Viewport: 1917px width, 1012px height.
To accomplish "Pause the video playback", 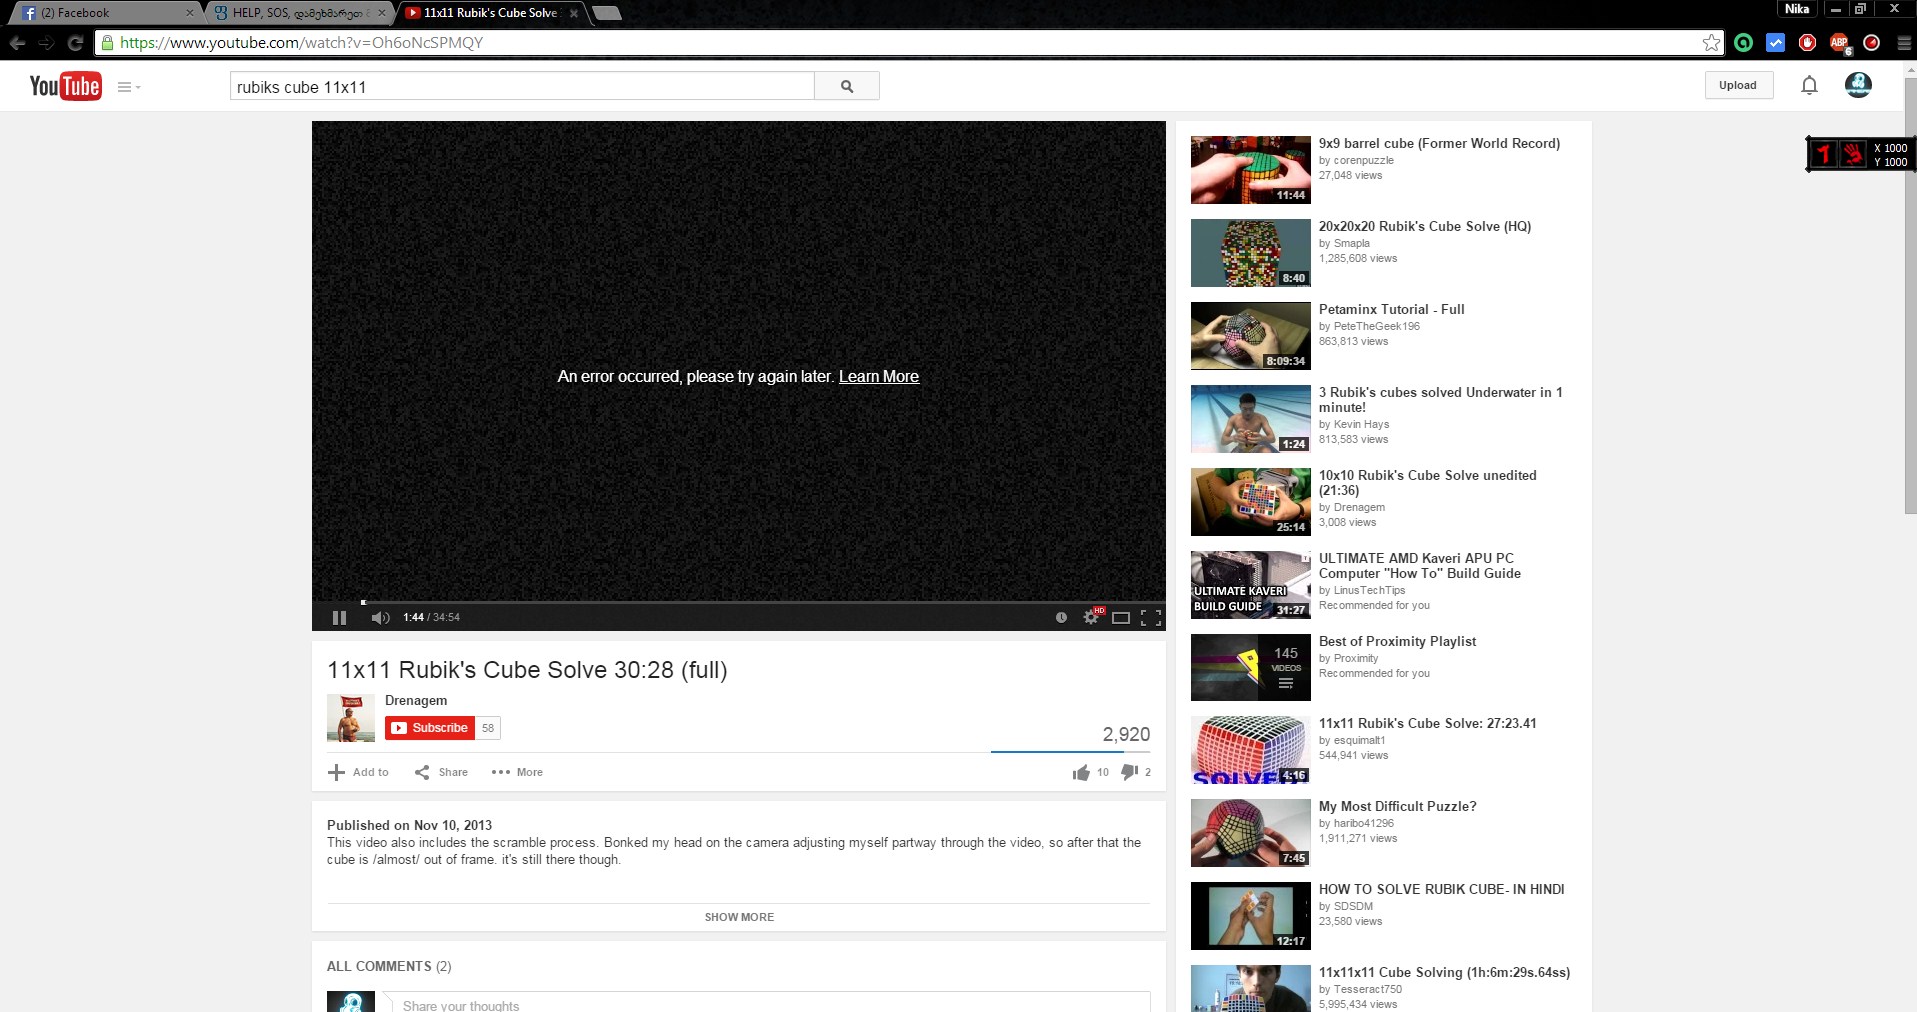I will (x=339, y=618).
